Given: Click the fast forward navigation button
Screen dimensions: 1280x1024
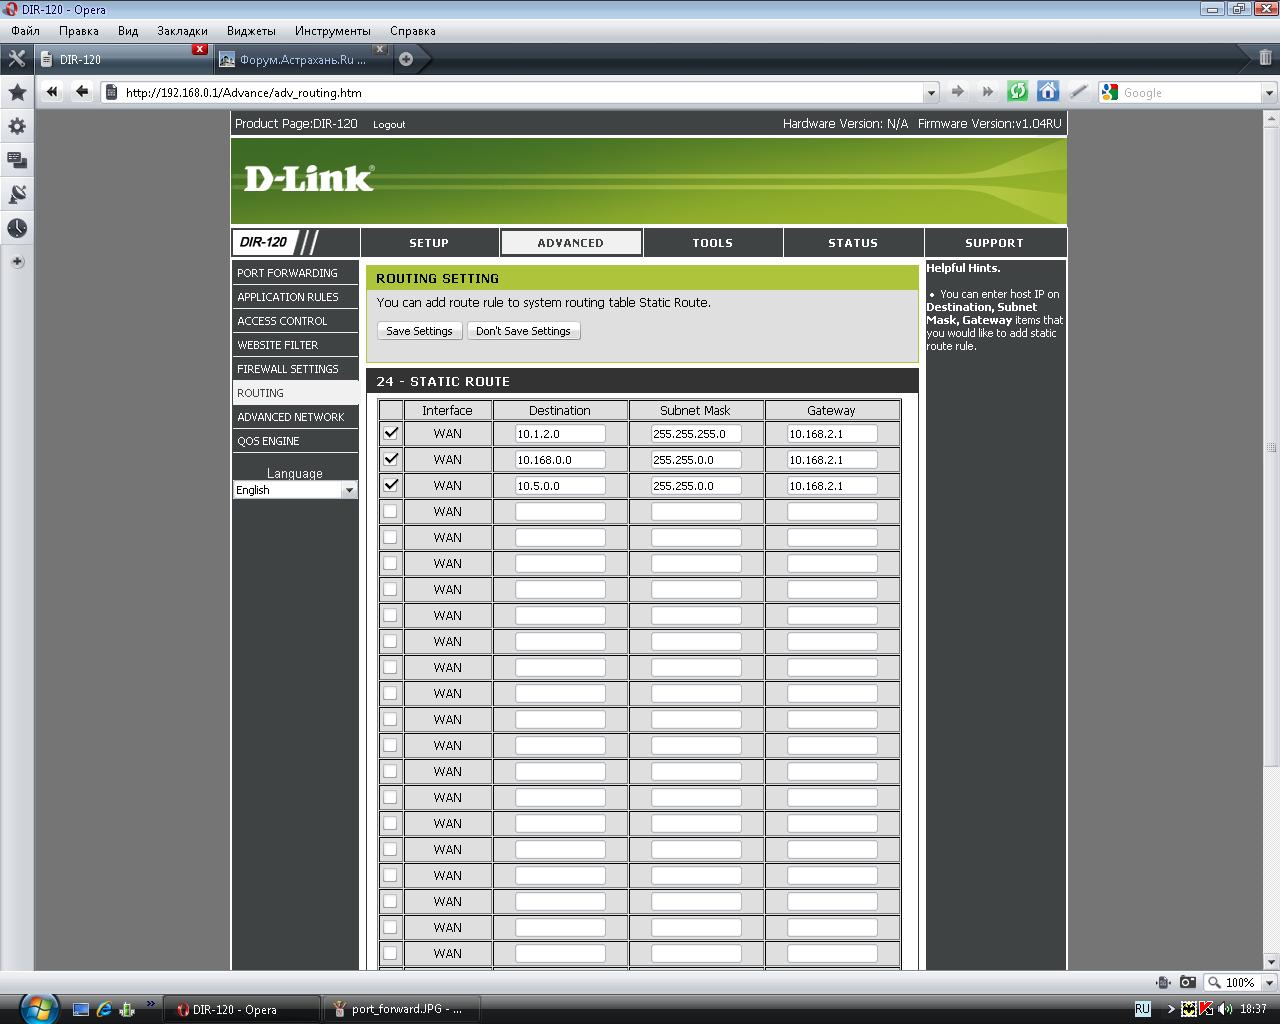Looking at the screenshot, I should (x=987, y=92).
